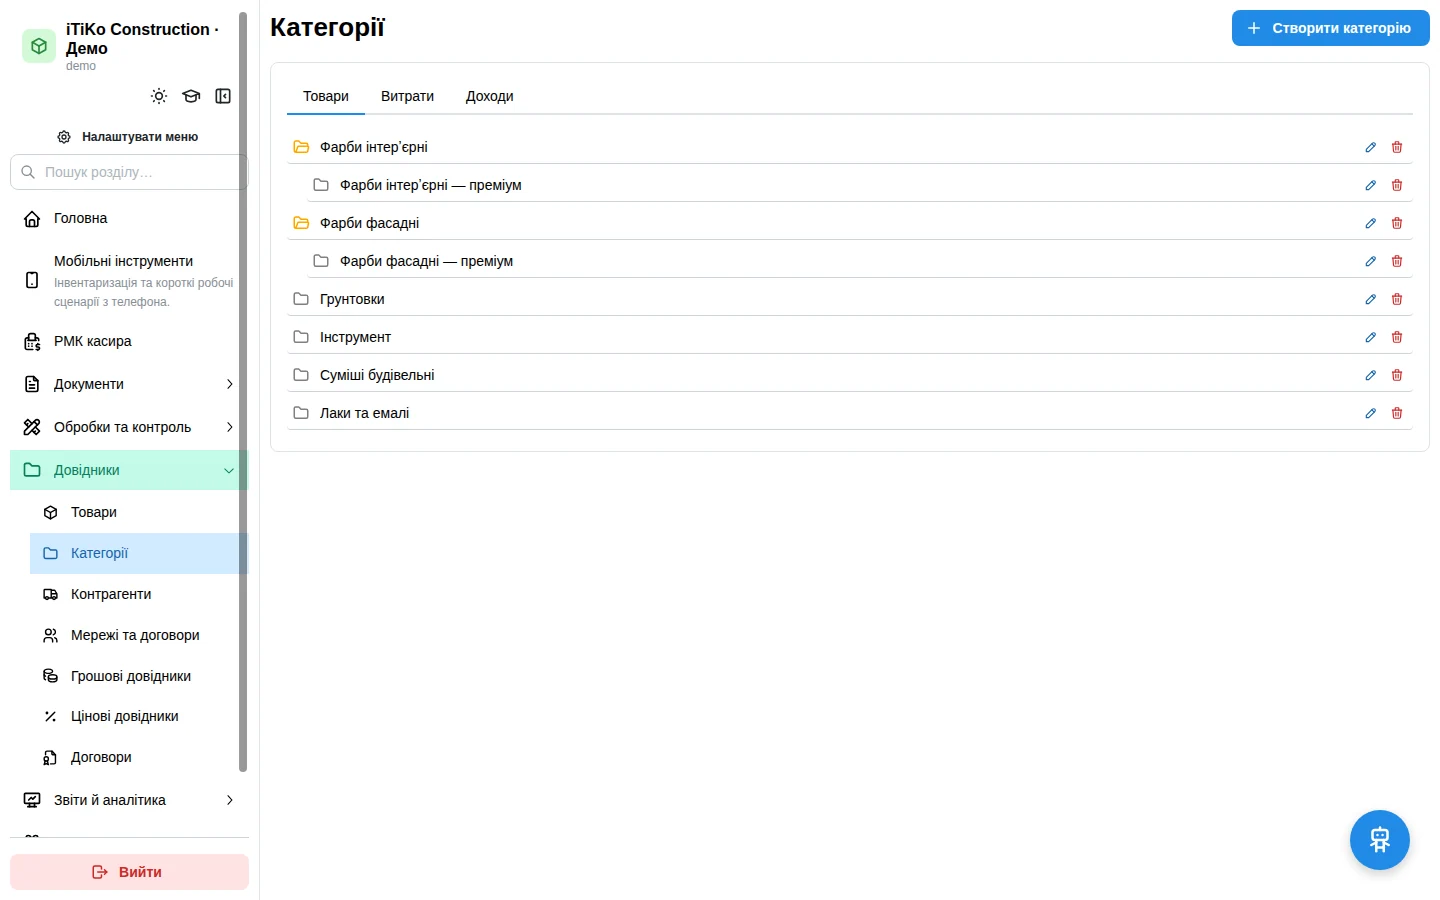
Task: Delete the Грунтовки category
Action: pos(1397,299)
